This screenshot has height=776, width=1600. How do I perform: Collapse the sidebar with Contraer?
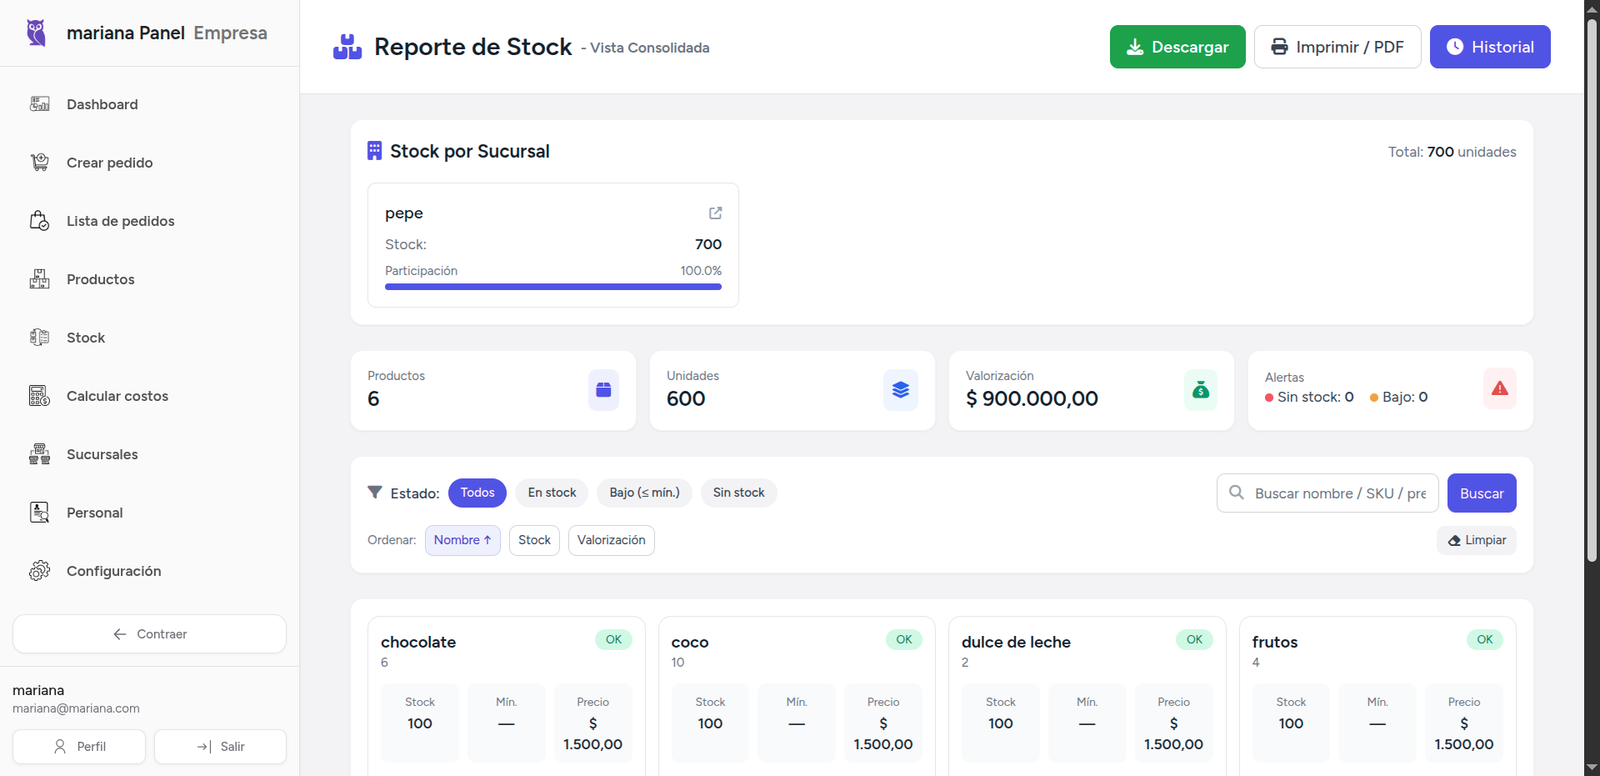(149, 634)
